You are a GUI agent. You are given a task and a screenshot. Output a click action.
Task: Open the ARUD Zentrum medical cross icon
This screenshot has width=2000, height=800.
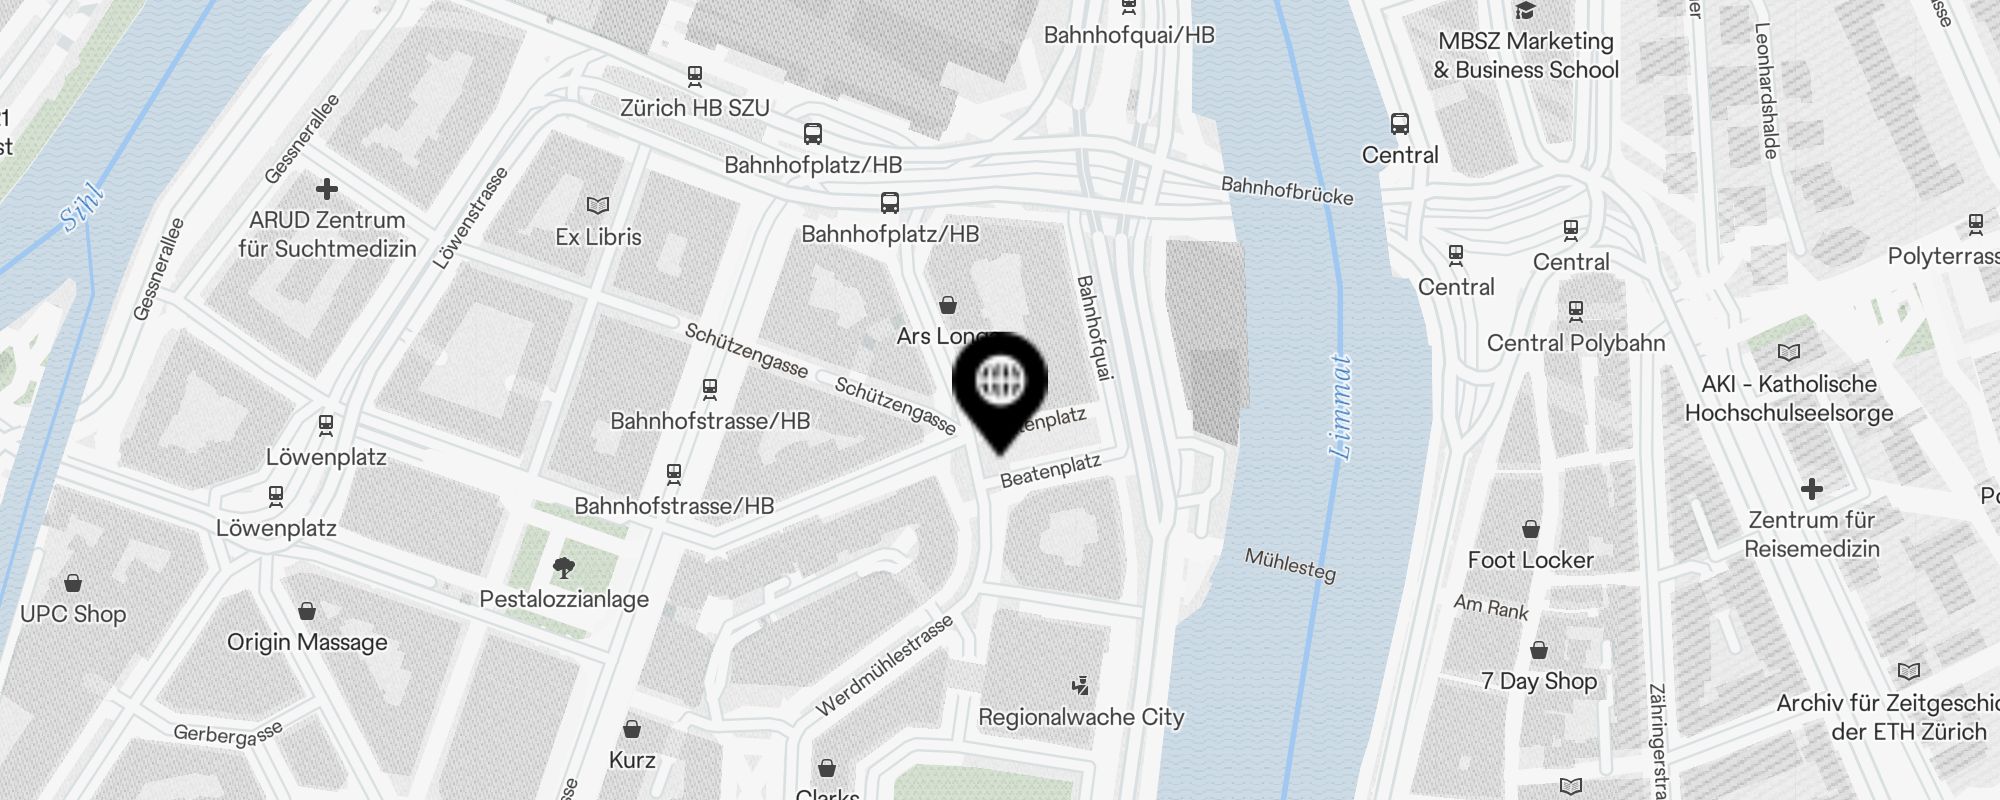pyautogui.click(x=327, y=188)
